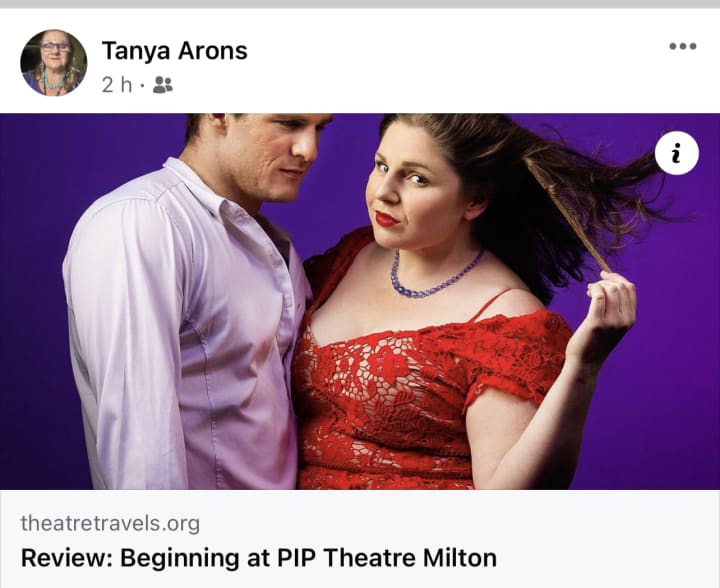Expand post actions with the ellipsis icon

(683, 46)
